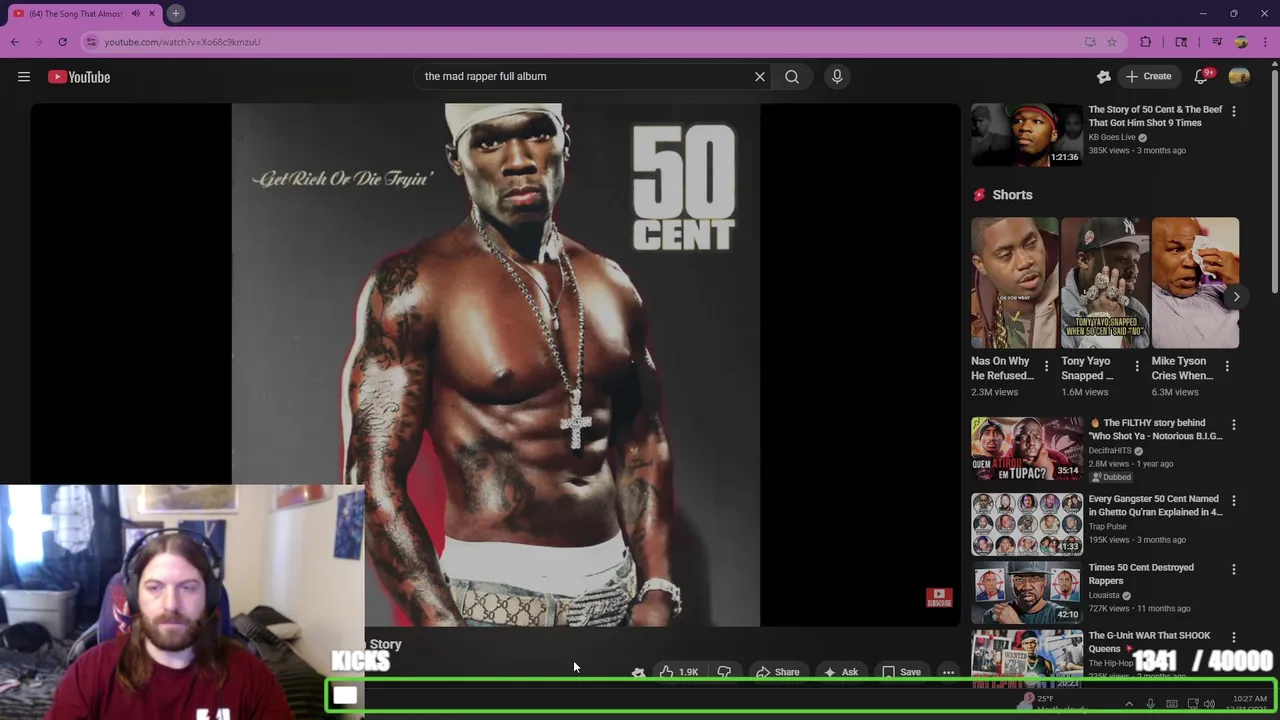Open YouTube notifications bell
This screenshot has height=720, width=1280.
(x=1202, y=76)
